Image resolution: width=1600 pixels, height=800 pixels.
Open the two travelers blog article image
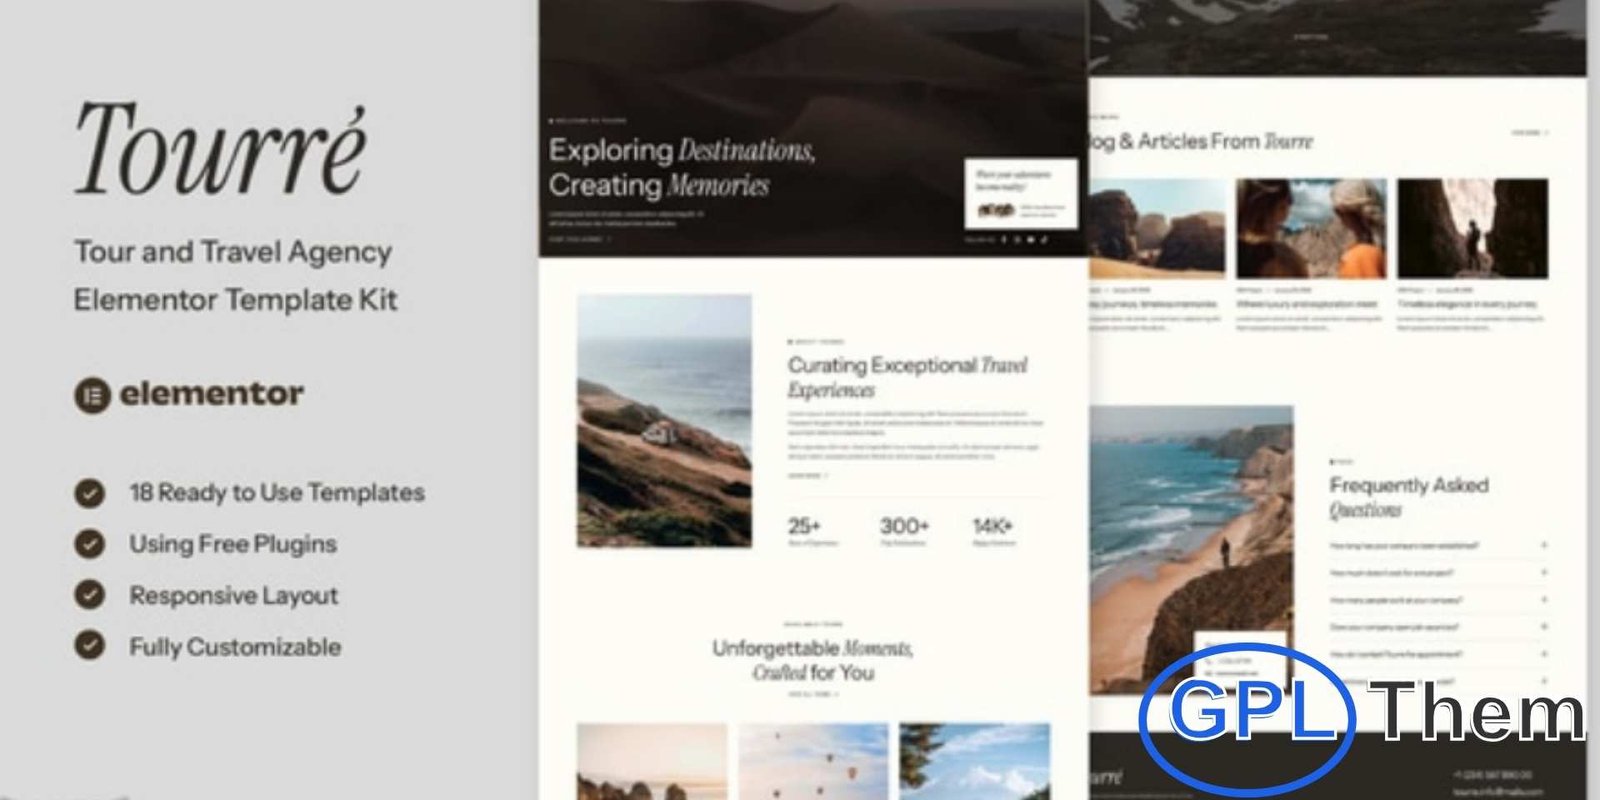point(1311,229)
